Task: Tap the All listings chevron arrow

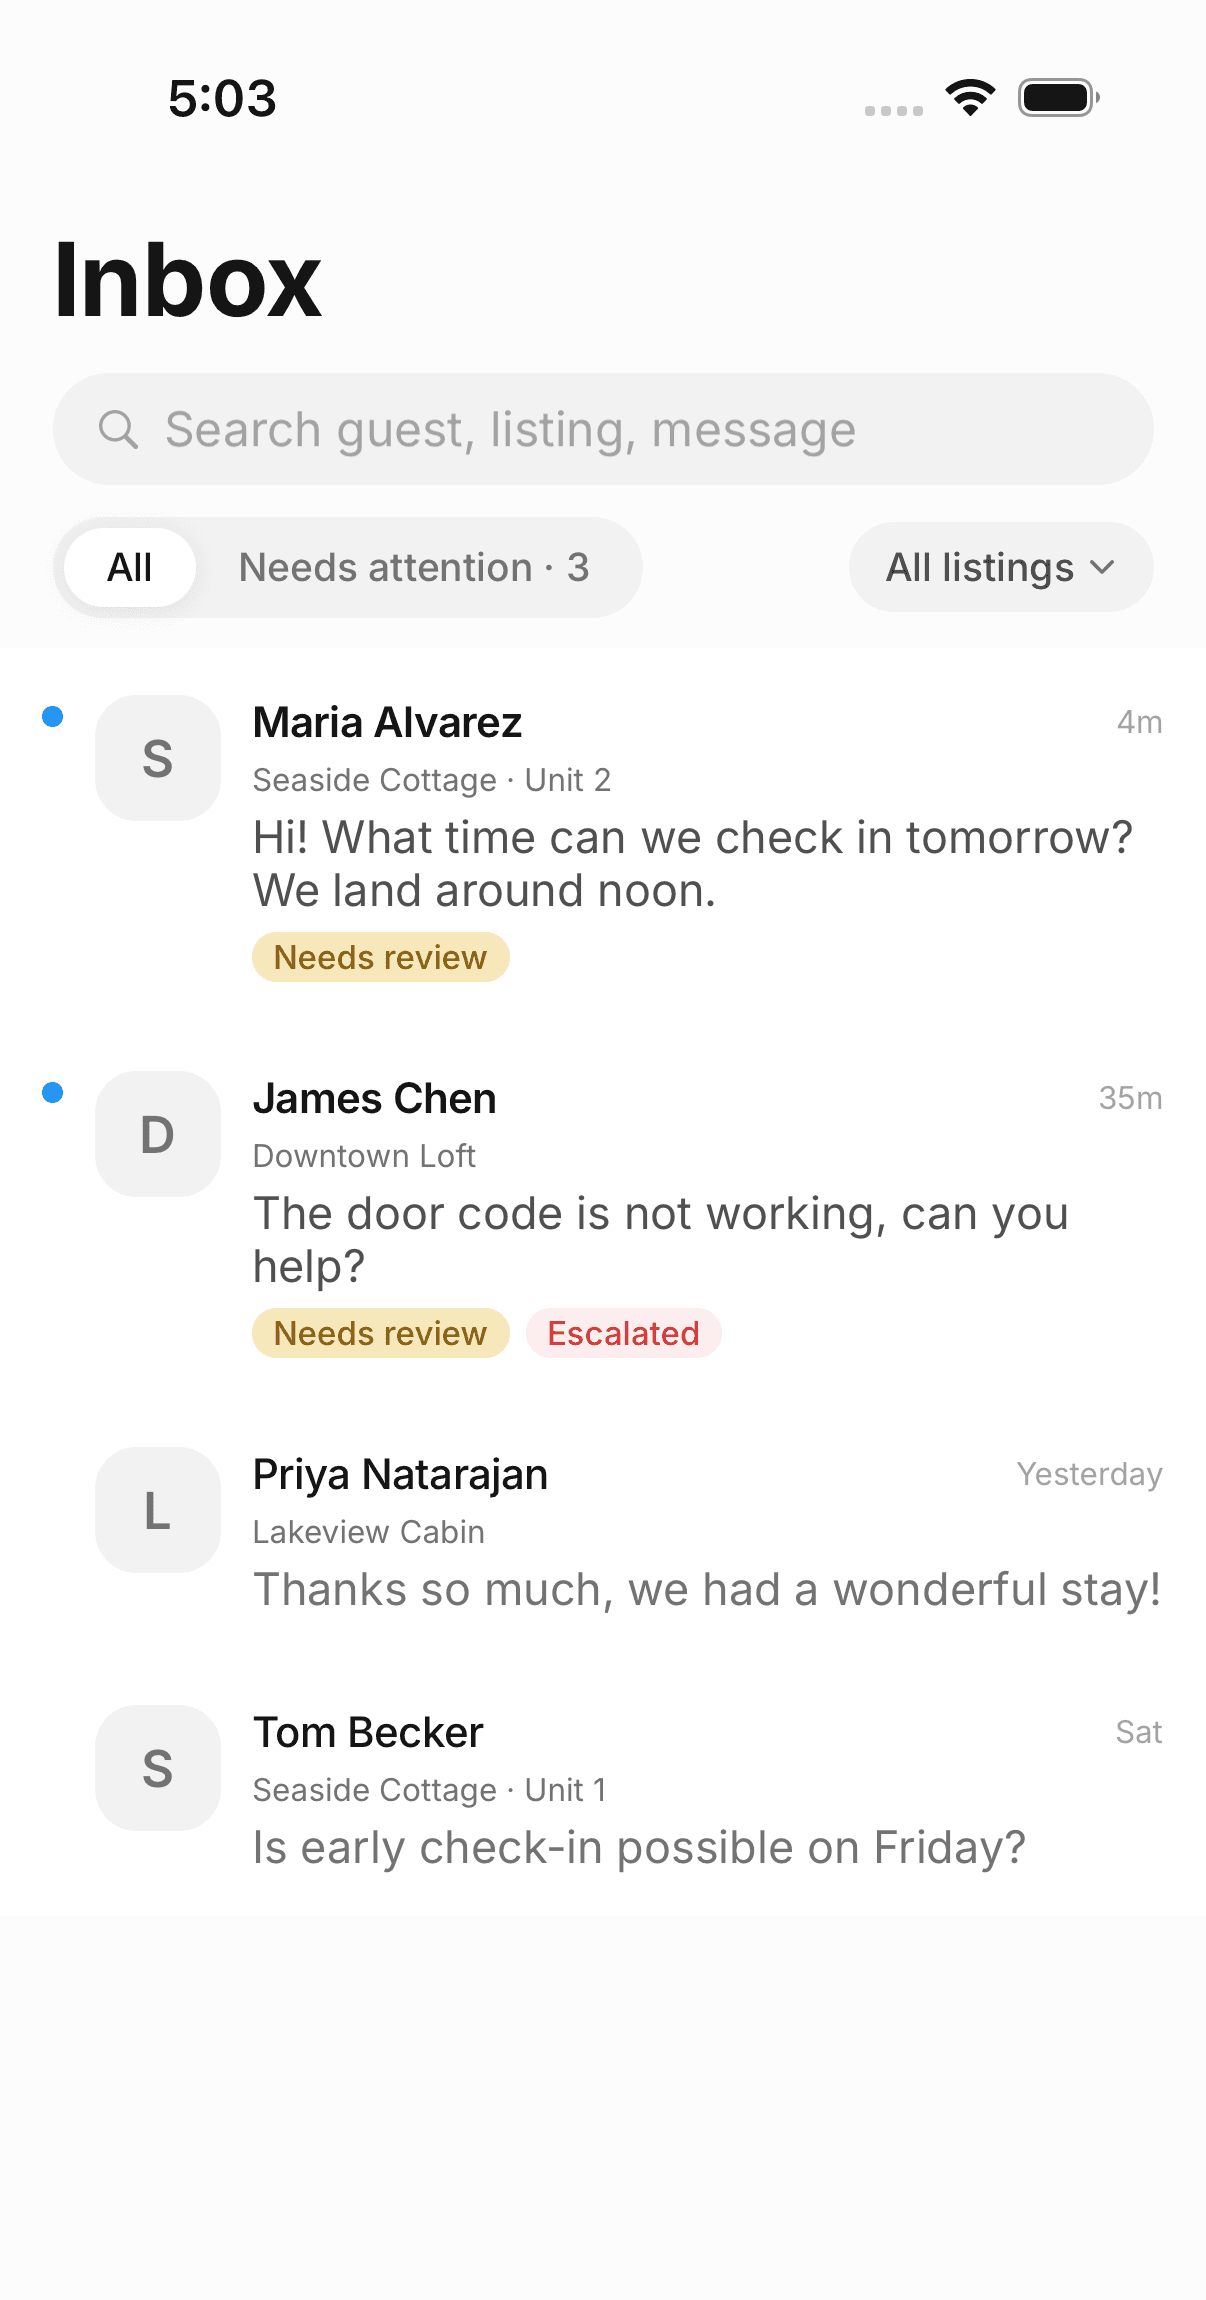Action: pos(1102,567)
